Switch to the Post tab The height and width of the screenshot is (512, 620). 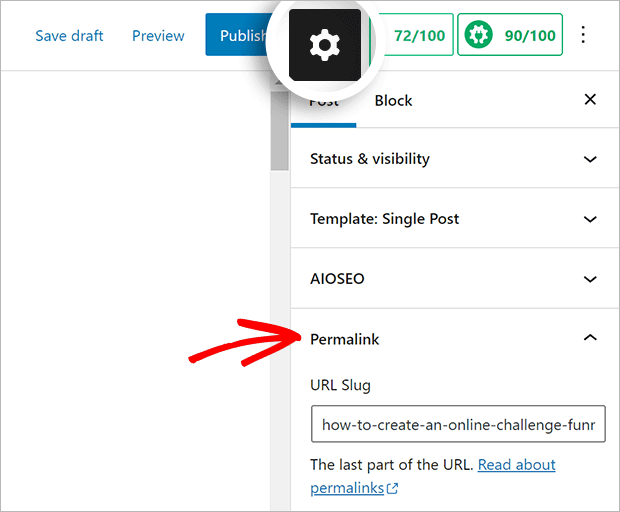(x=324, y=102)
